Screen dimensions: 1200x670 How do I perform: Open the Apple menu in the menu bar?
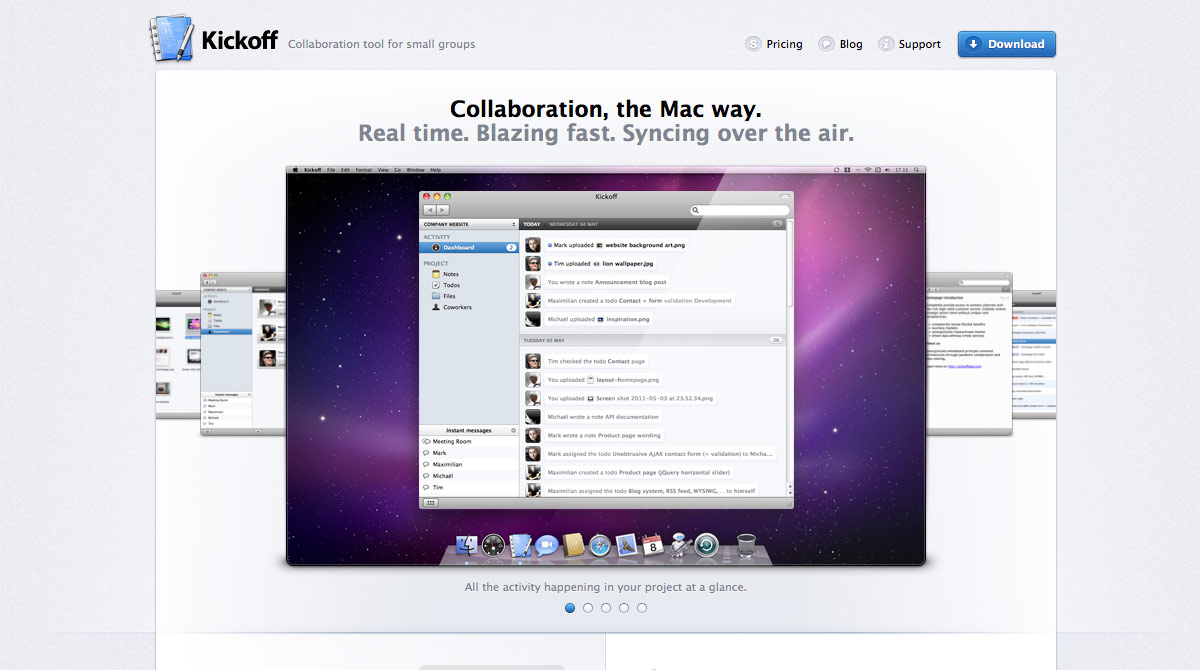click(295, 170)
